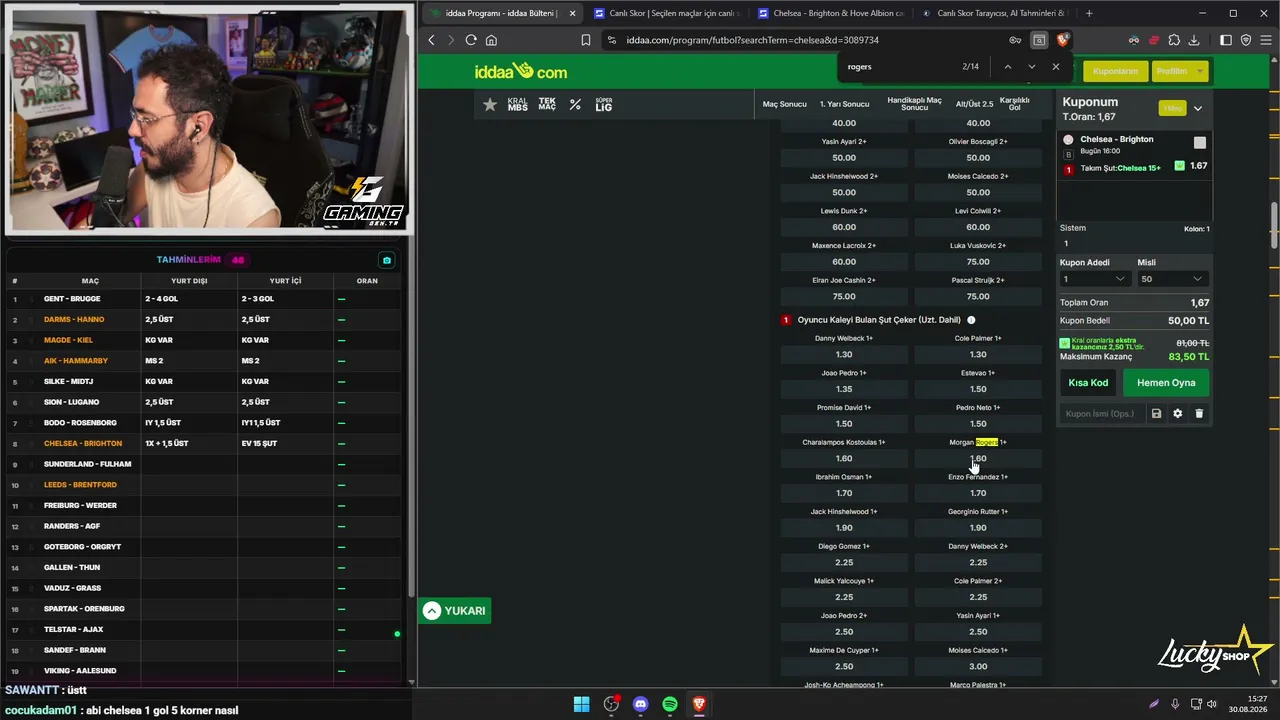
Task: Select Chelsea - Brighton row in Tahminlerim
Action: [x=205, y=443]
